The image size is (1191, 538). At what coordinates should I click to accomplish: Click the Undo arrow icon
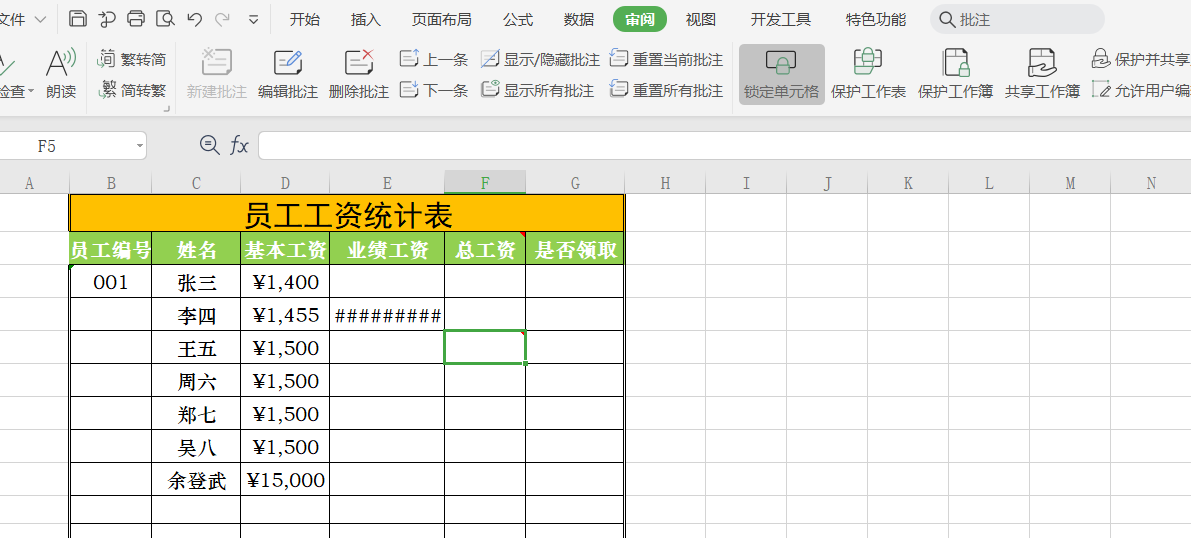pyautogui.click(x=194, y=19)
